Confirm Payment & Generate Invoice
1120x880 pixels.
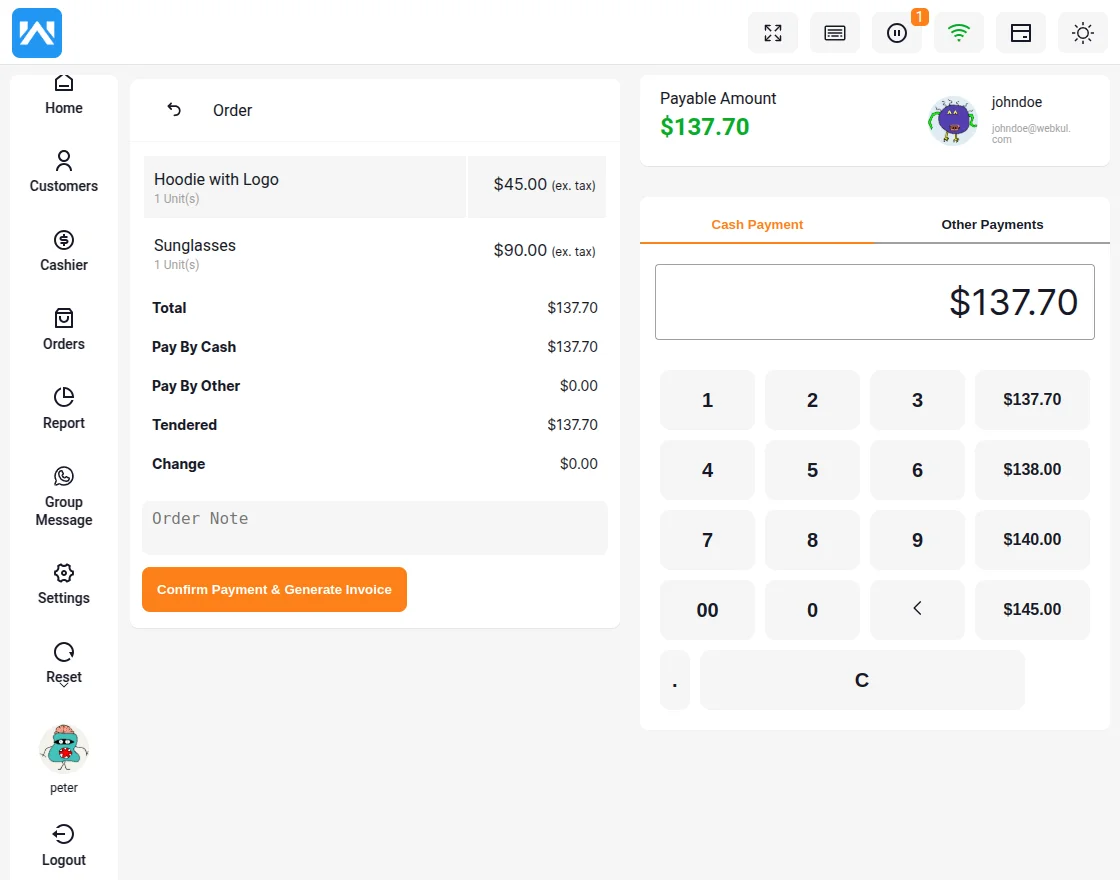pos(274,590)
